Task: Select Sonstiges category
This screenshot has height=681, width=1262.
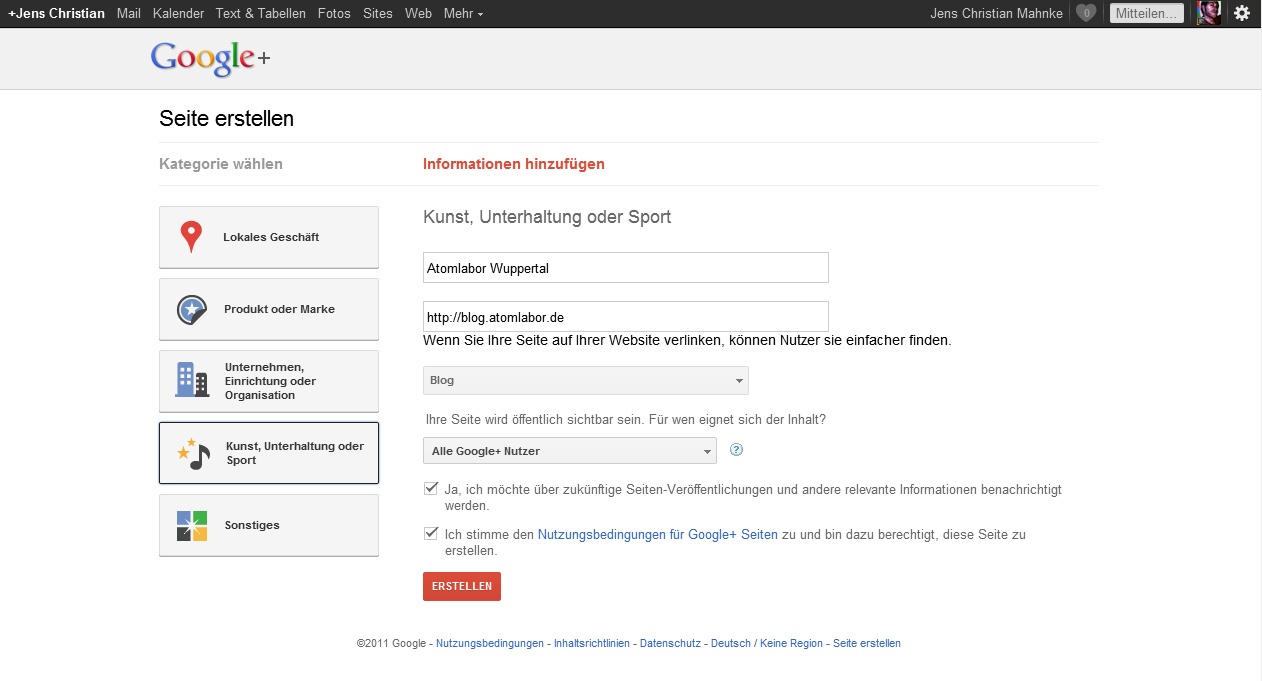Action: [269, 525]
